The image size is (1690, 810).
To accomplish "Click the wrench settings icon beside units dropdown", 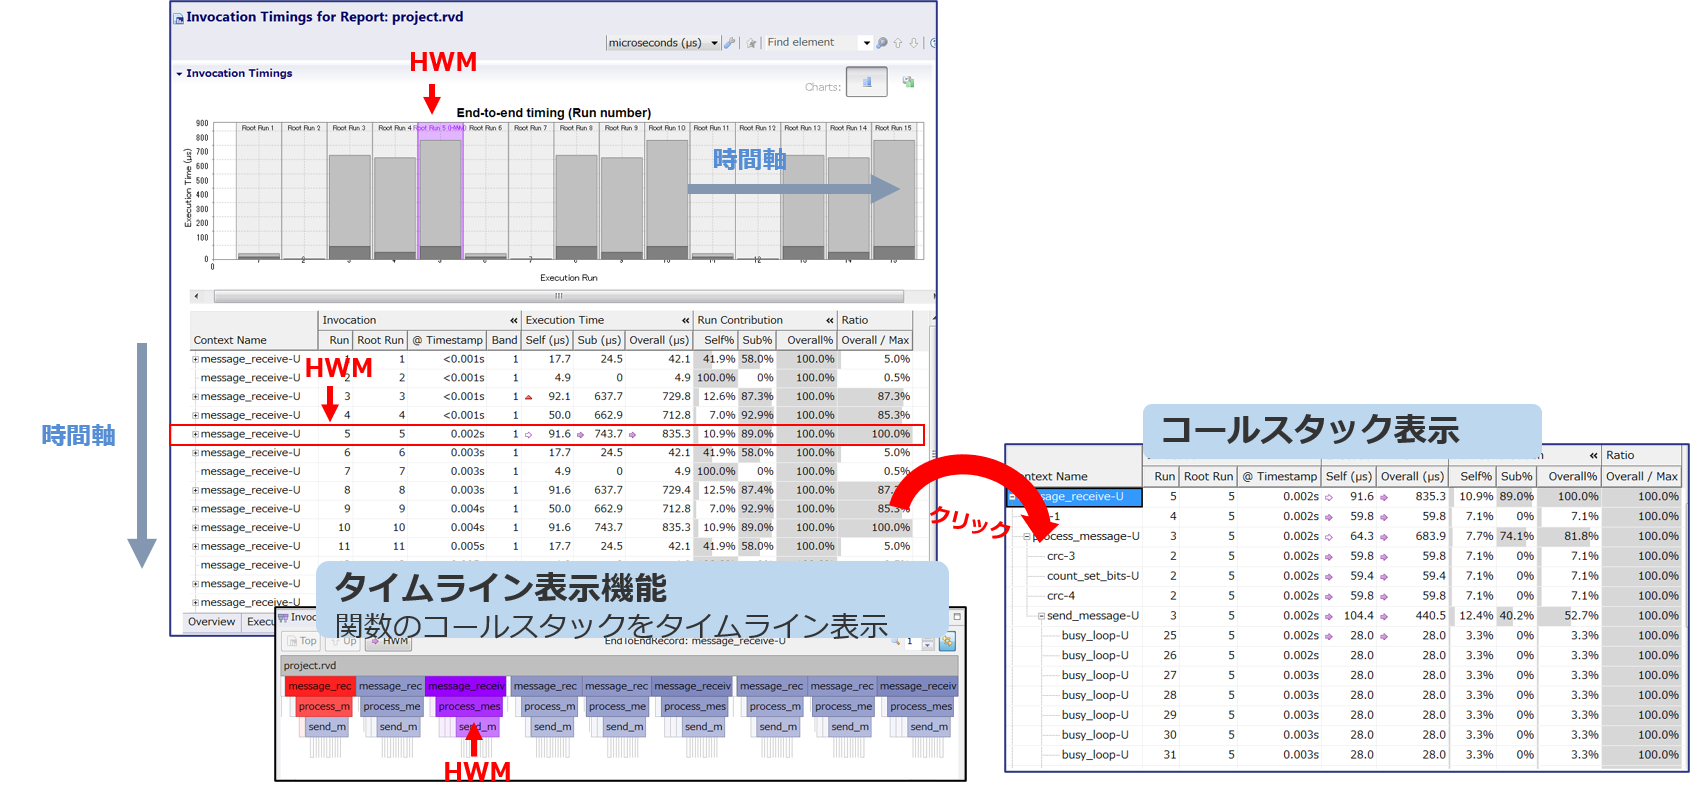I will tap(730, 43).
